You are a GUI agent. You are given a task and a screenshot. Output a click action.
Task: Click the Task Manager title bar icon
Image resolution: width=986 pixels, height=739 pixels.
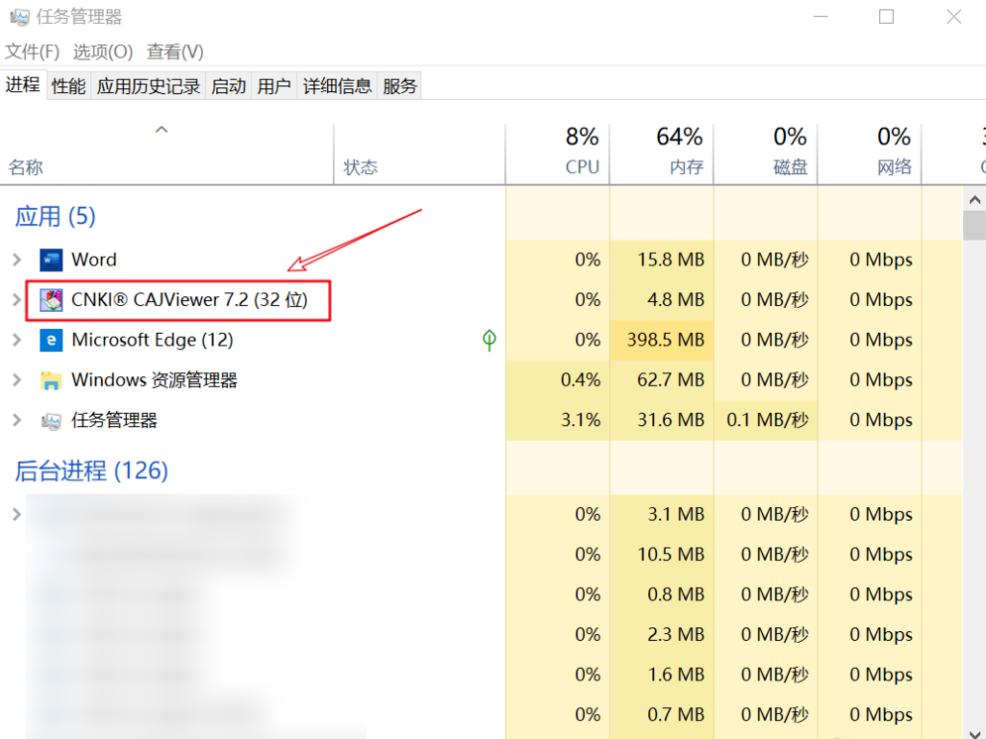19,17
